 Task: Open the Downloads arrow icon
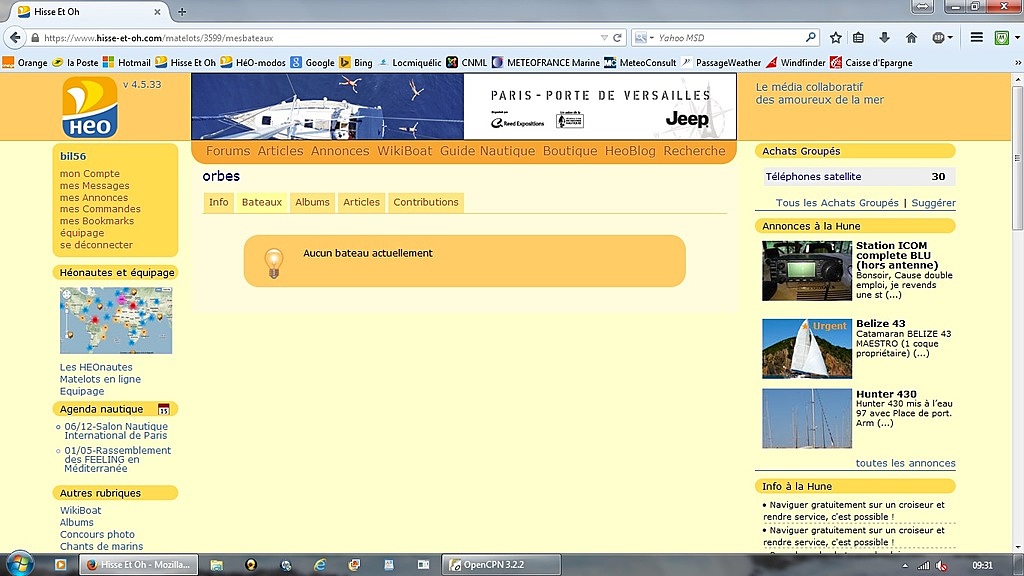pyautogui.click(x=884, y=38)
